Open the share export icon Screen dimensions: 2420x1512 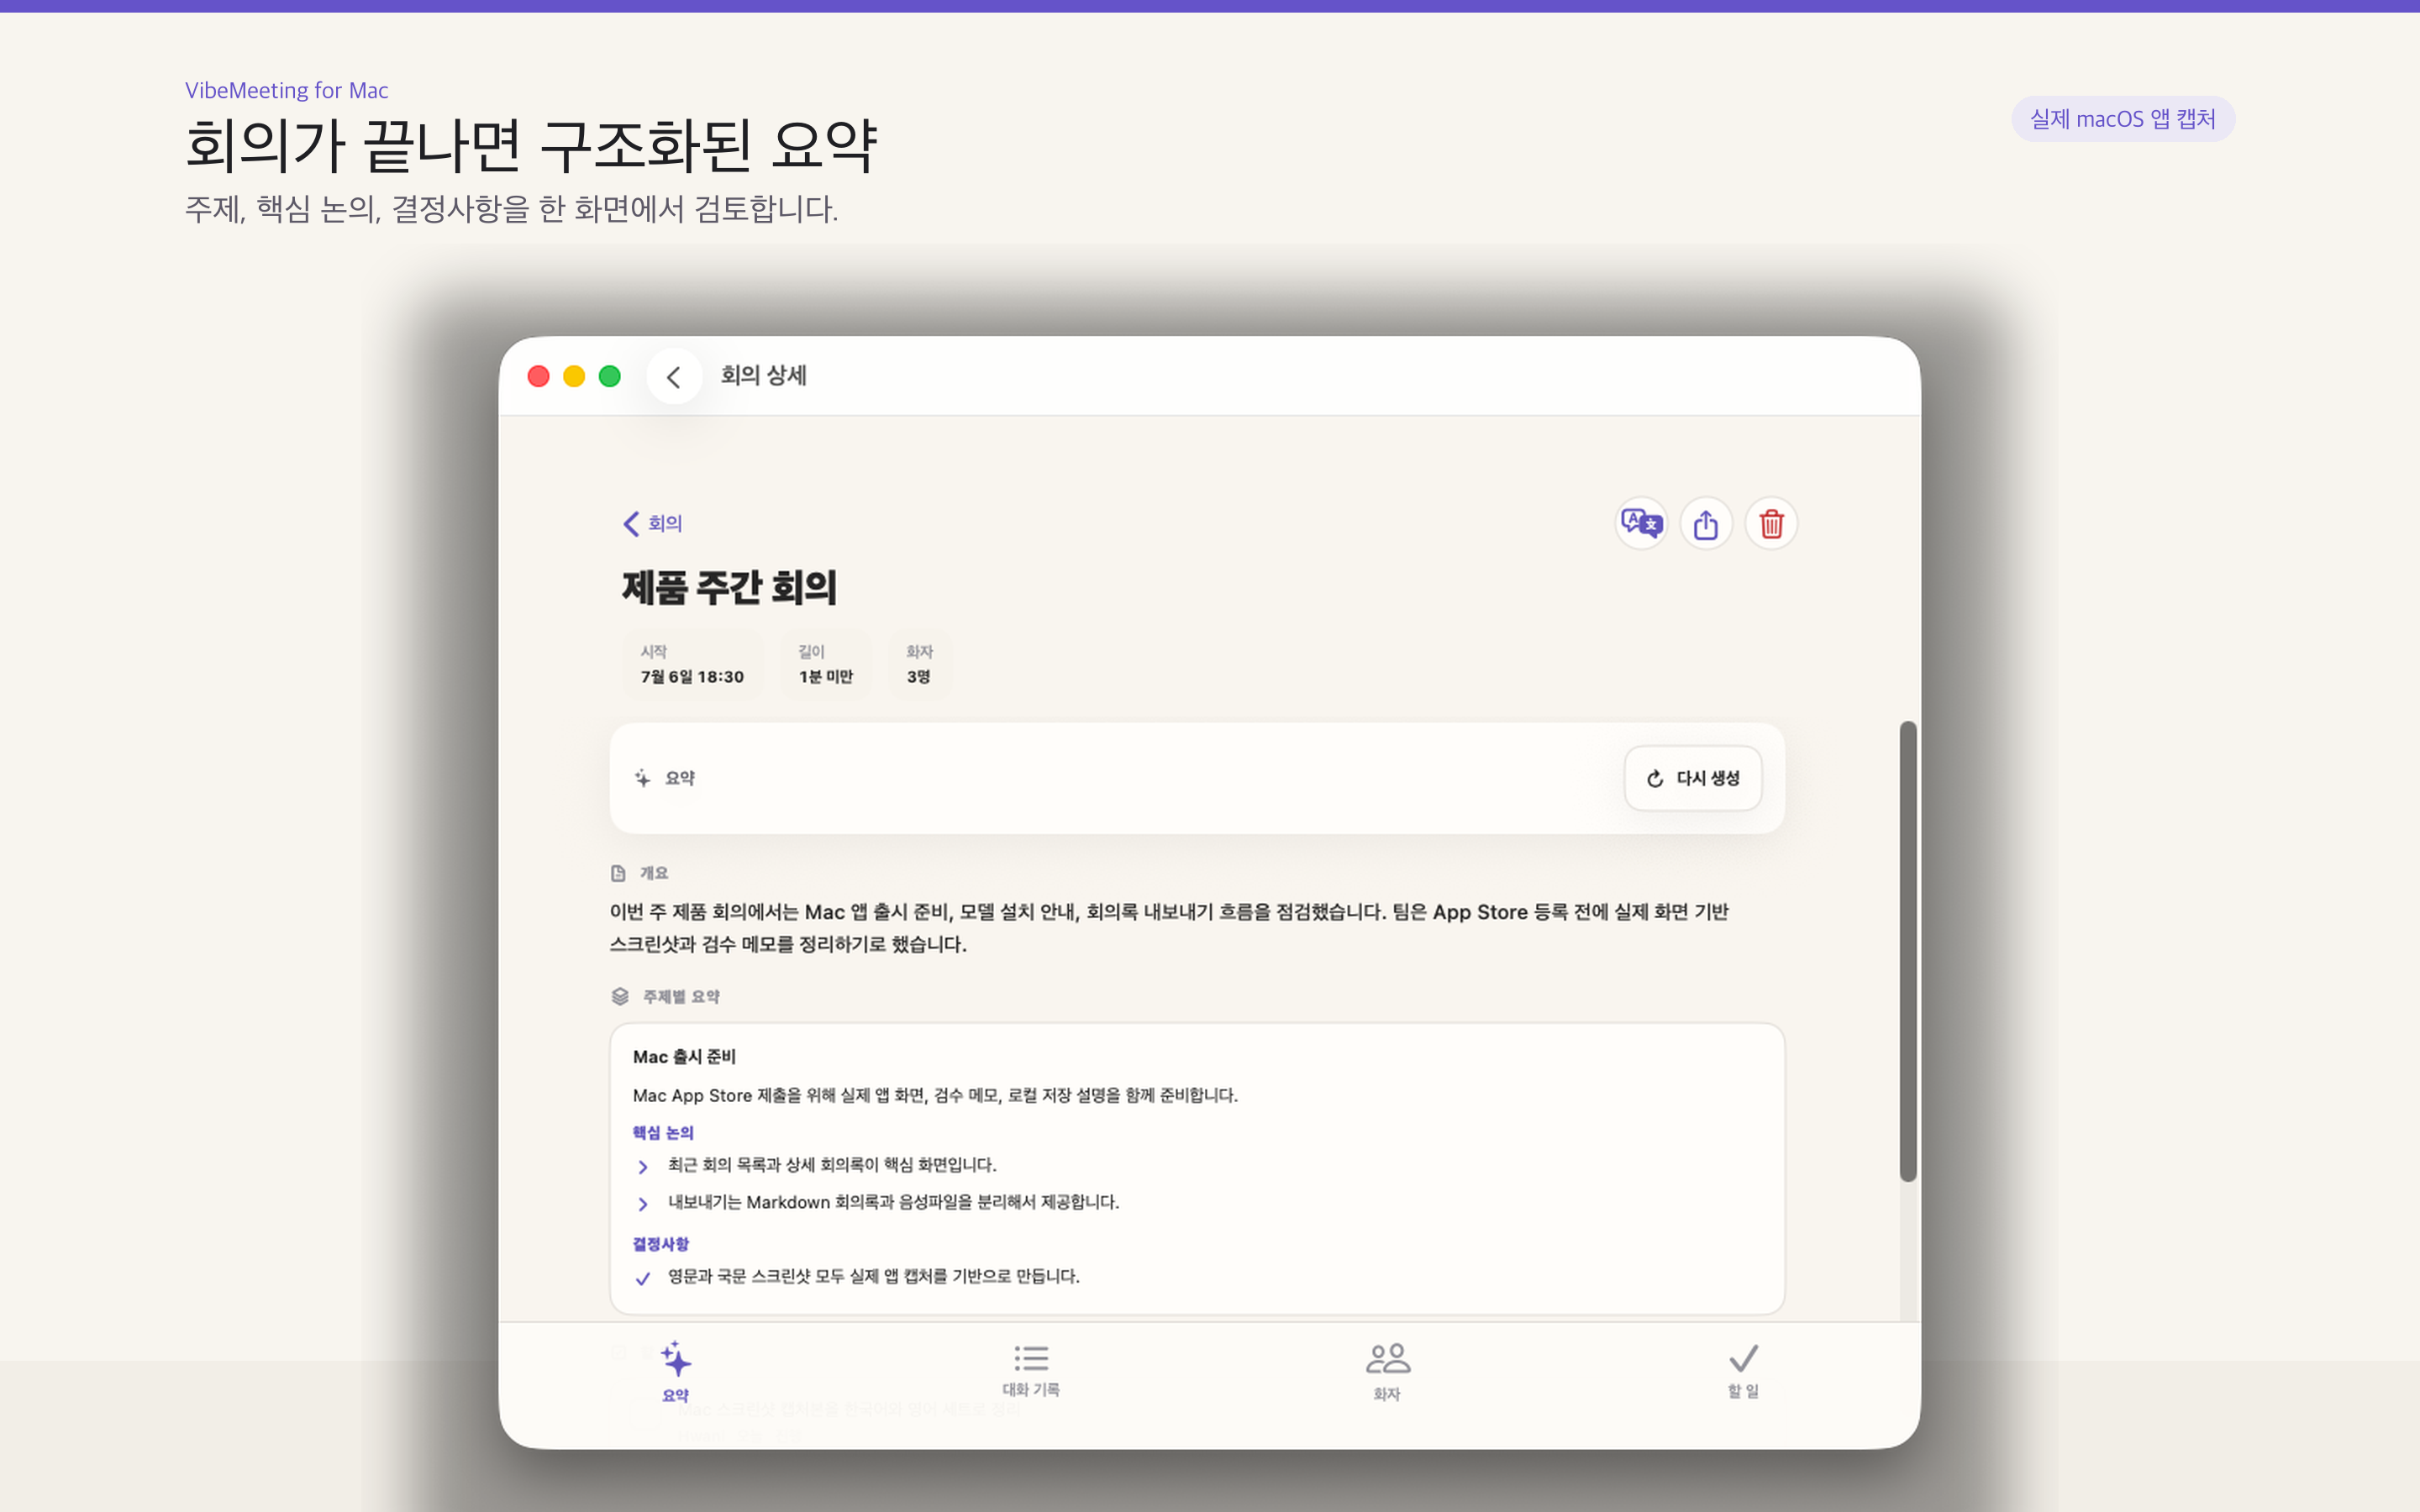tap(1706, 523)
